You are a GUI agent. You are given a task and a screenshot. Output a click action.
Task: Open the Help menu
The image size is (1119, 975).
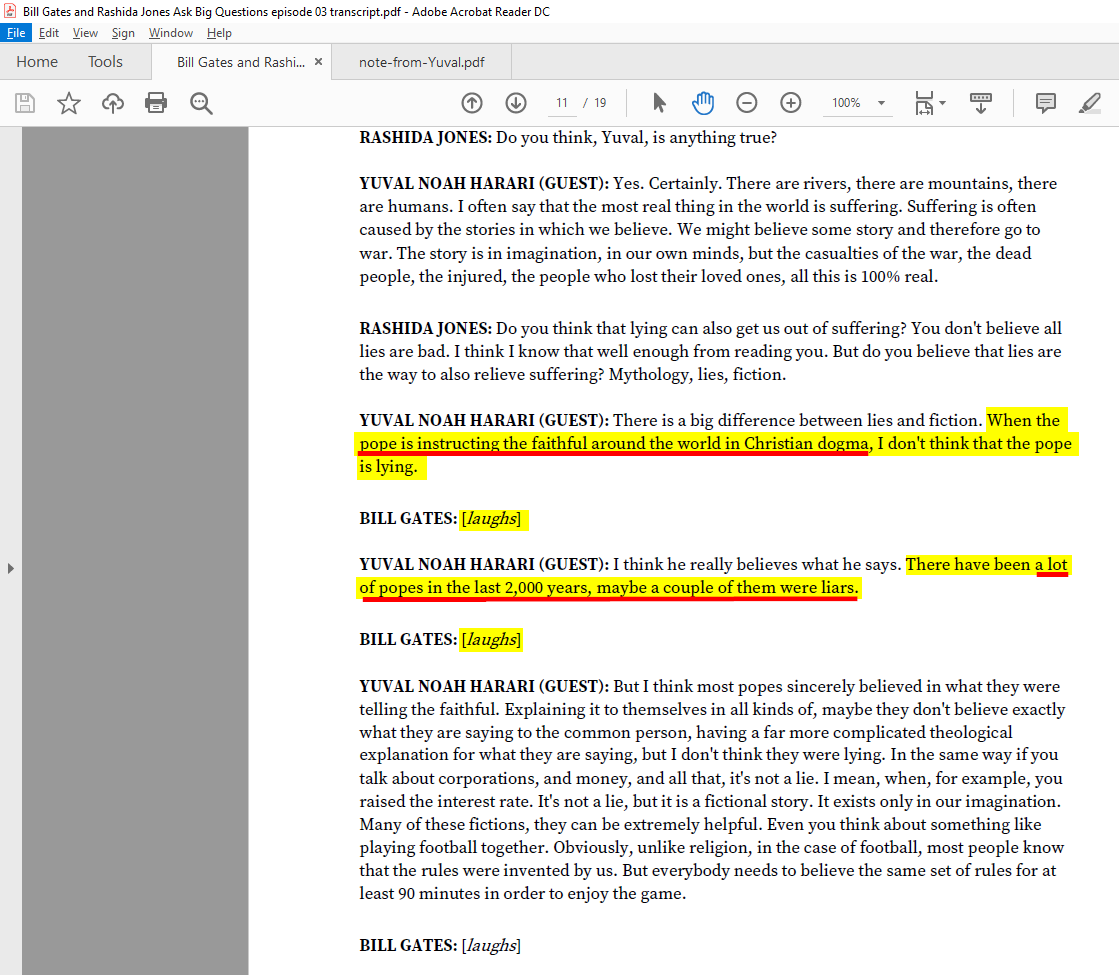tap(219, 33)
